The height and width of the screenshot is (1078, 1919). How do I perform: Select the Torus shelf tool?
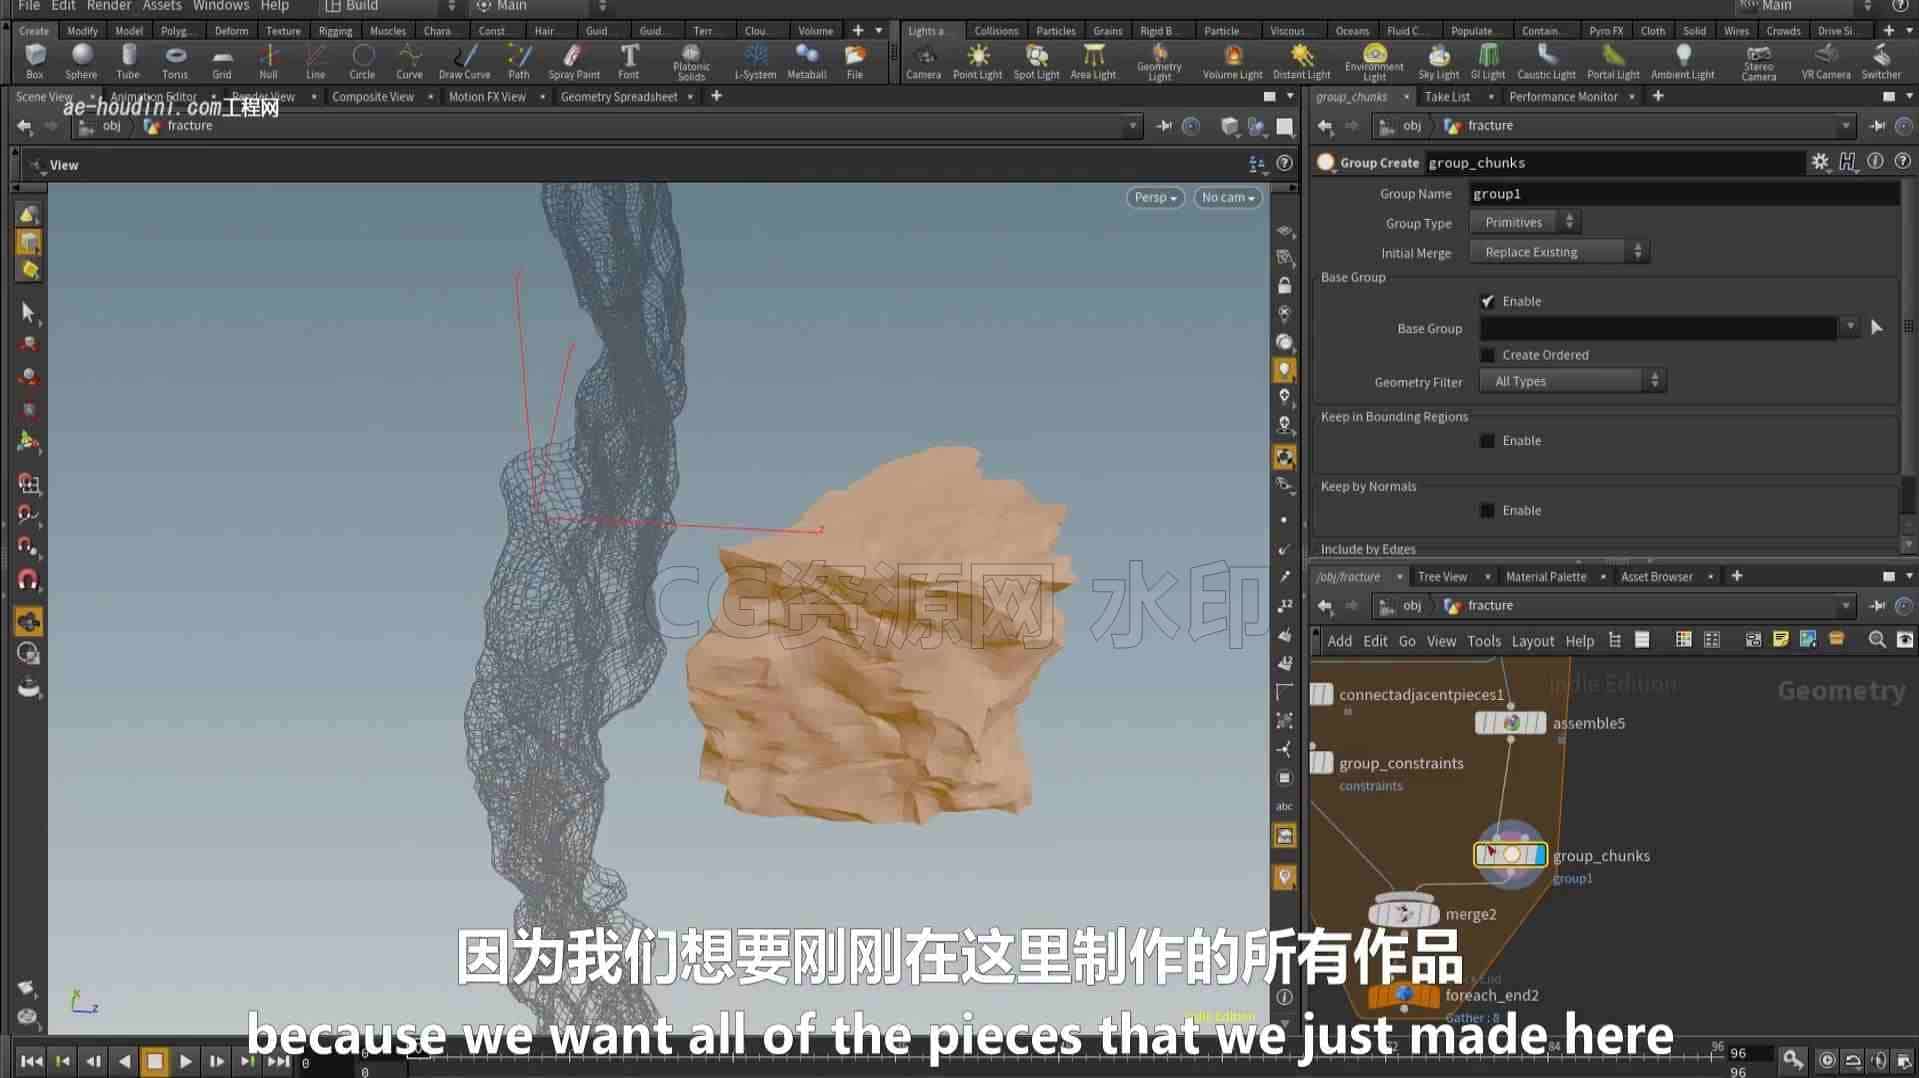coord(175,61)
